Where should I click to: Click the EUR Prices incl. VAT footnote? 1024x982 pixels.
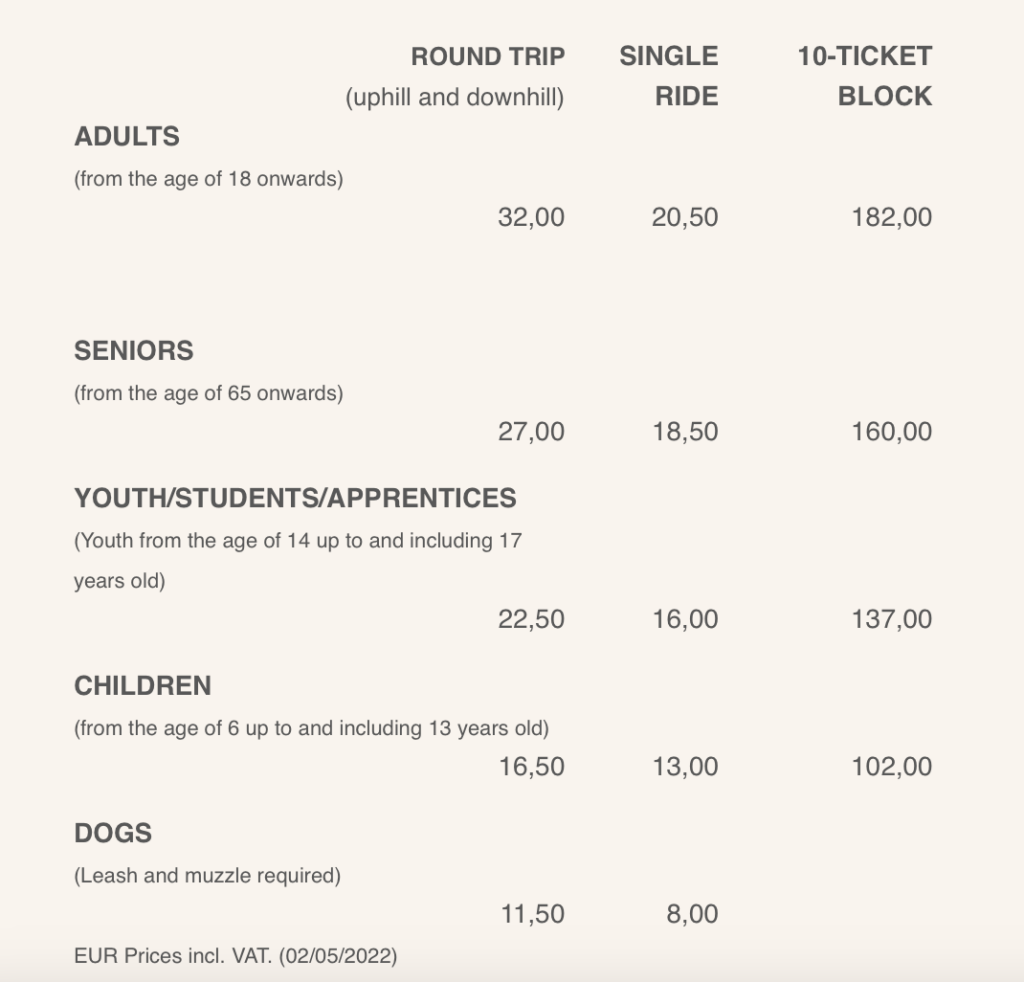(x=235, y=956)
